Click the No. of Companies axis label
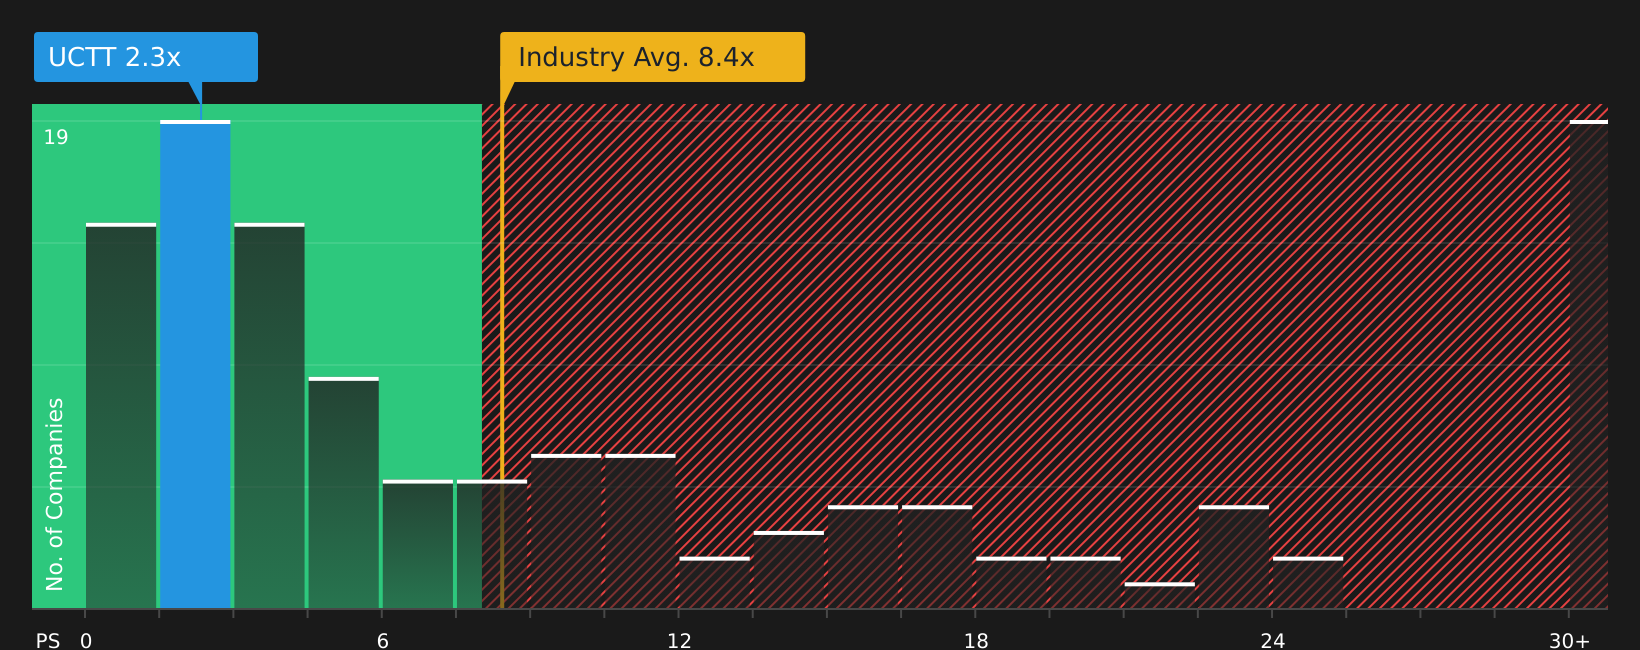1640x650 pixels. 55,494
